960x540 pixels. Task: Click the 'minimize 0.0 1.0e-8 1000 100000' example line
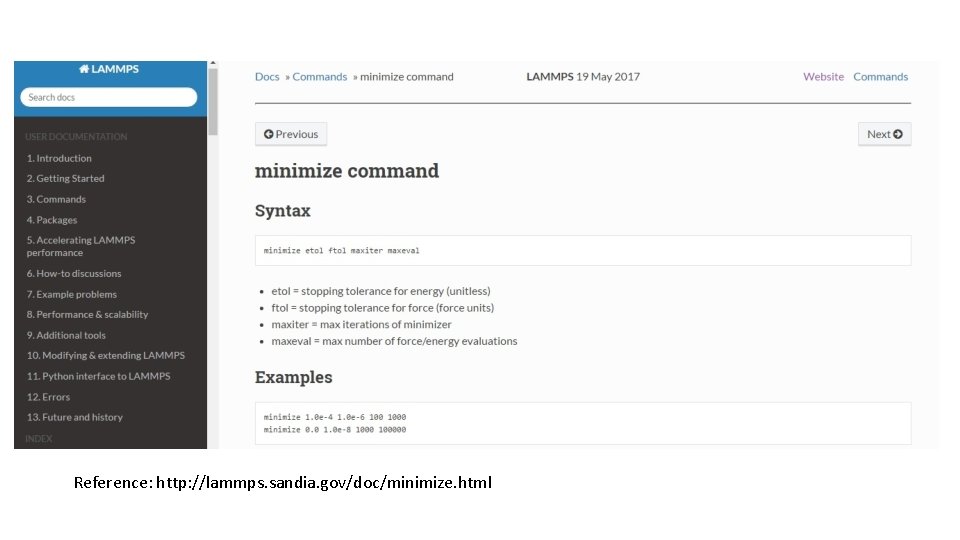point(335,430)
